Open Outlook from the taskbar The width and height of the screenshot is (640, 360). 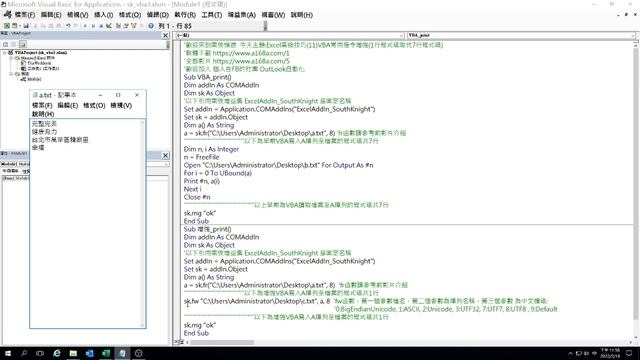(x=89, y=353)
